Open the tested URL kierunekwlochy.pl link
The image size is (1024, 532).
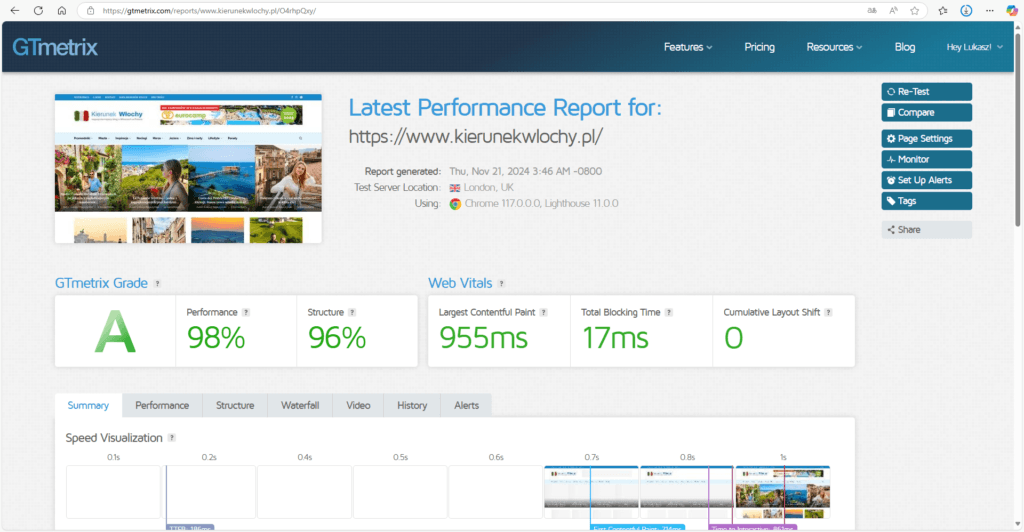pos(475,136)
